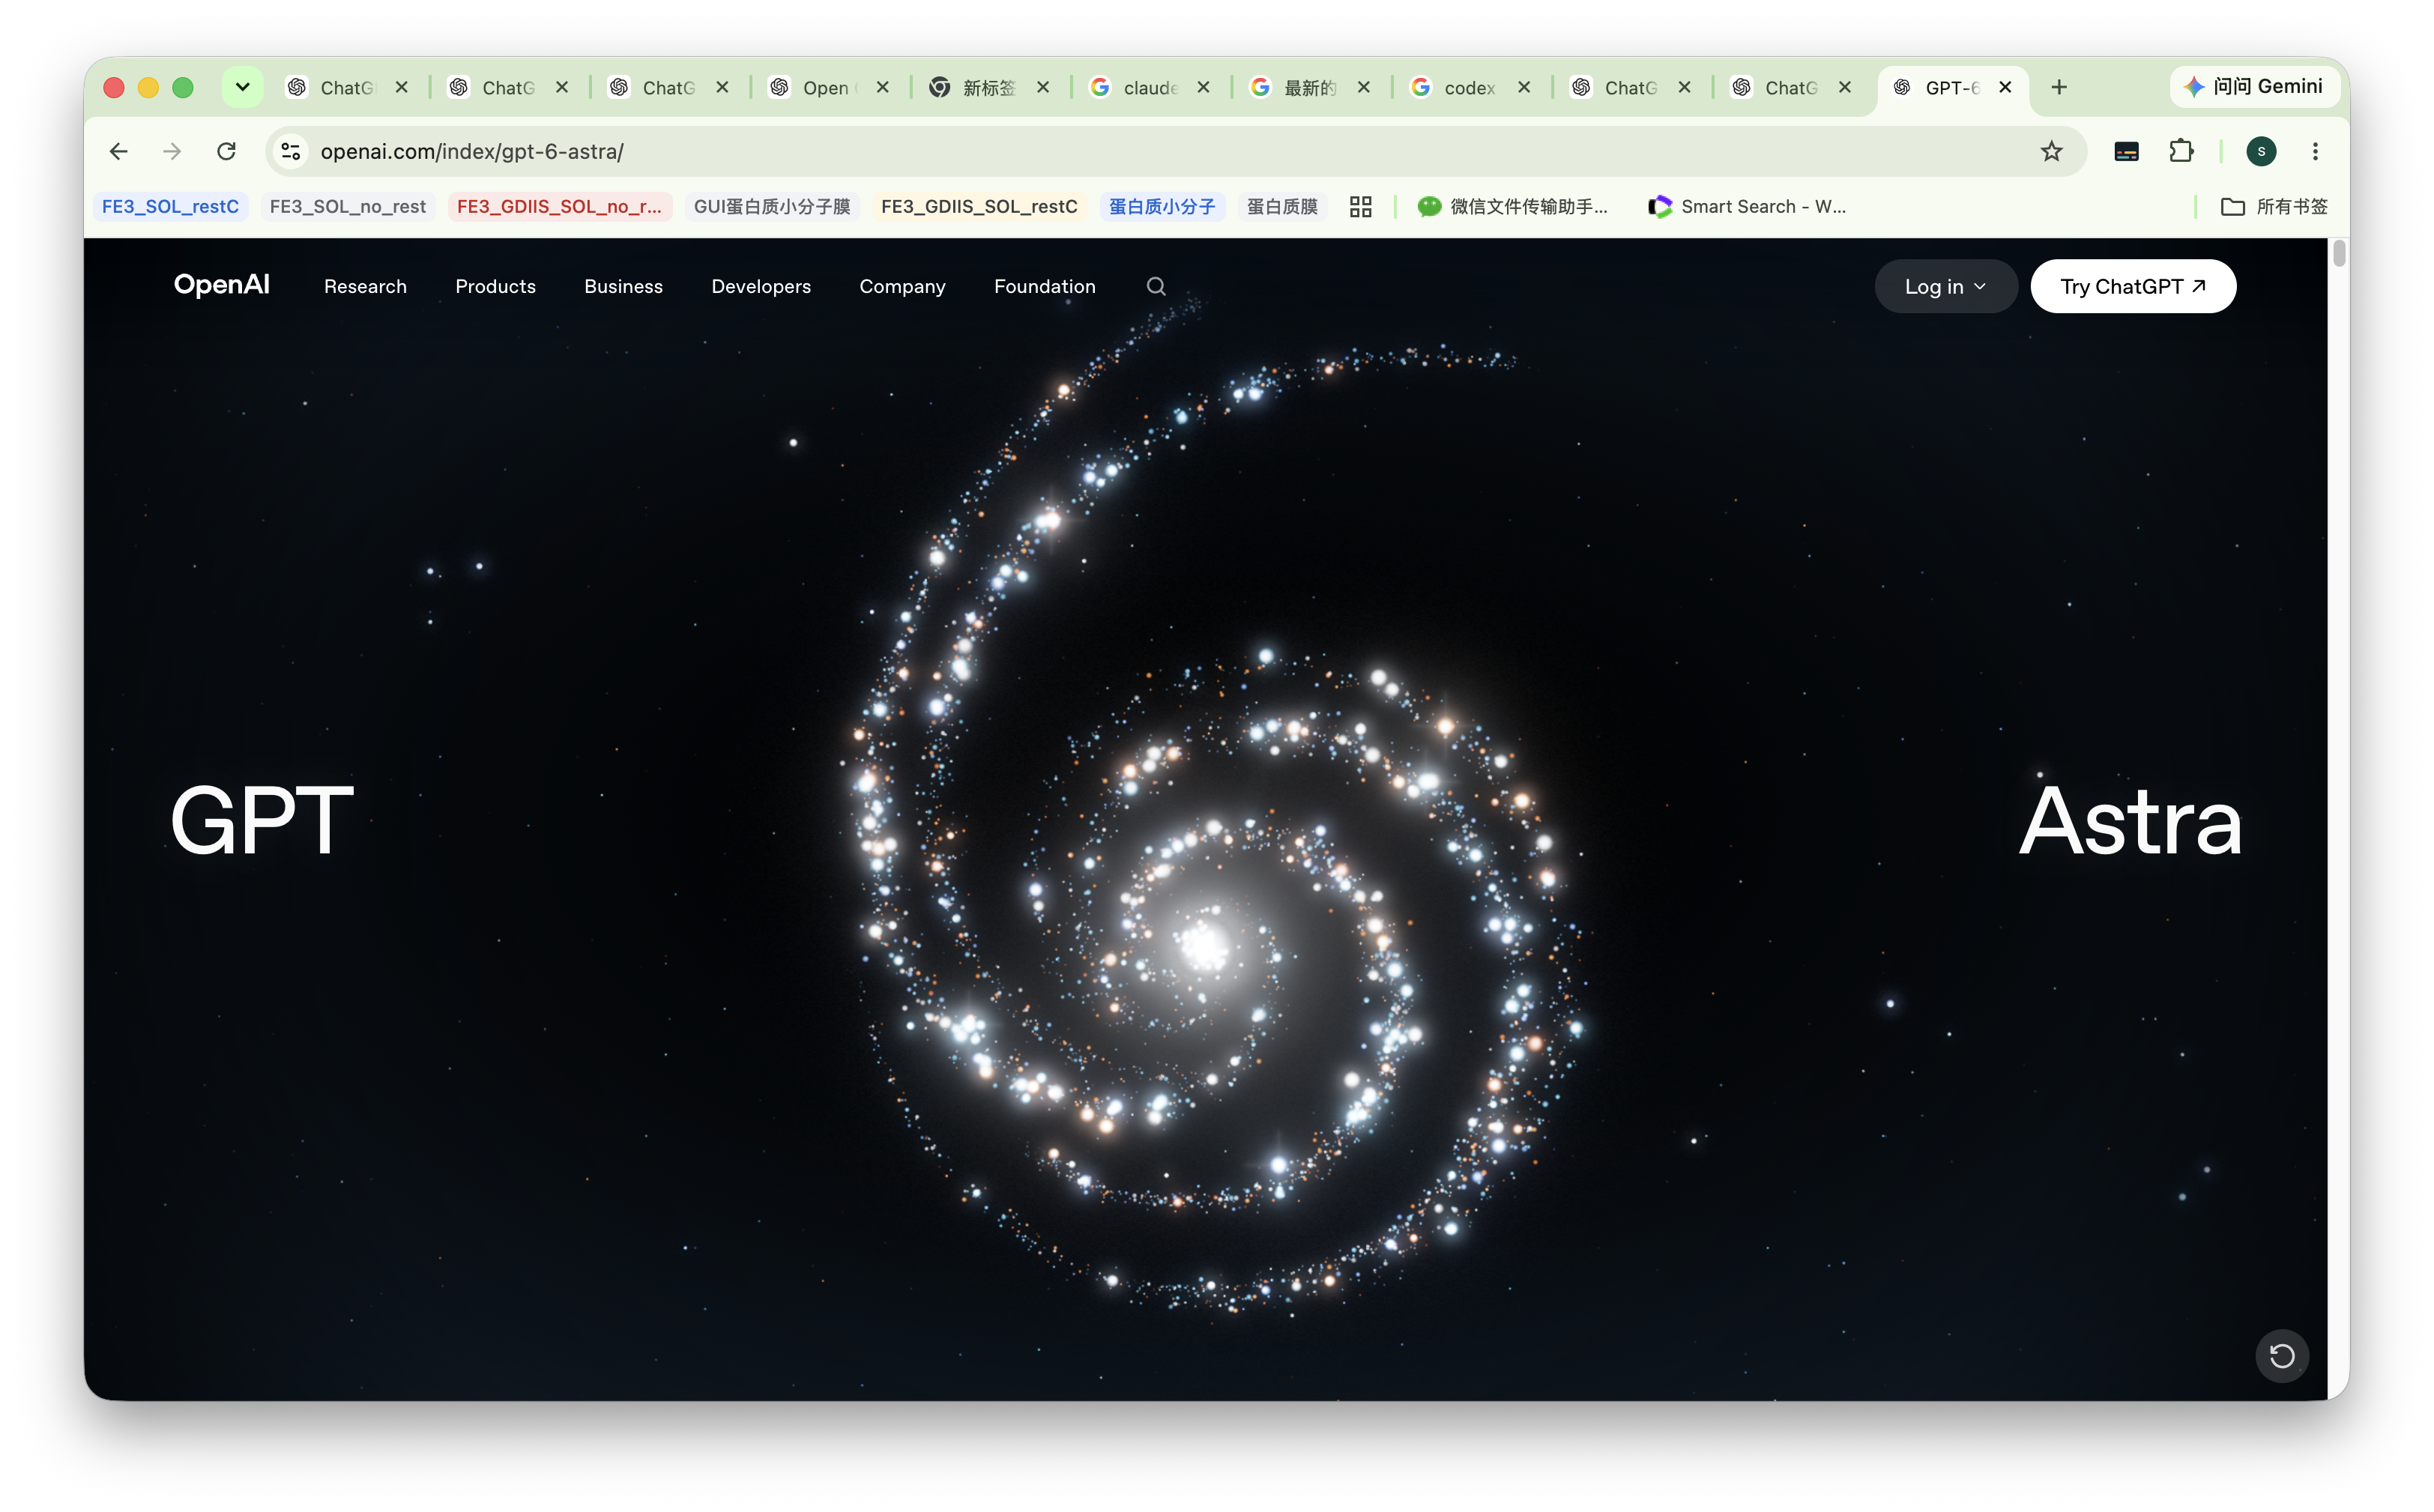Viewport: 2434px width, 1512px height.
Task: Click the search magnifier on OpenAI navbar
Action: tap(1156, 286)
